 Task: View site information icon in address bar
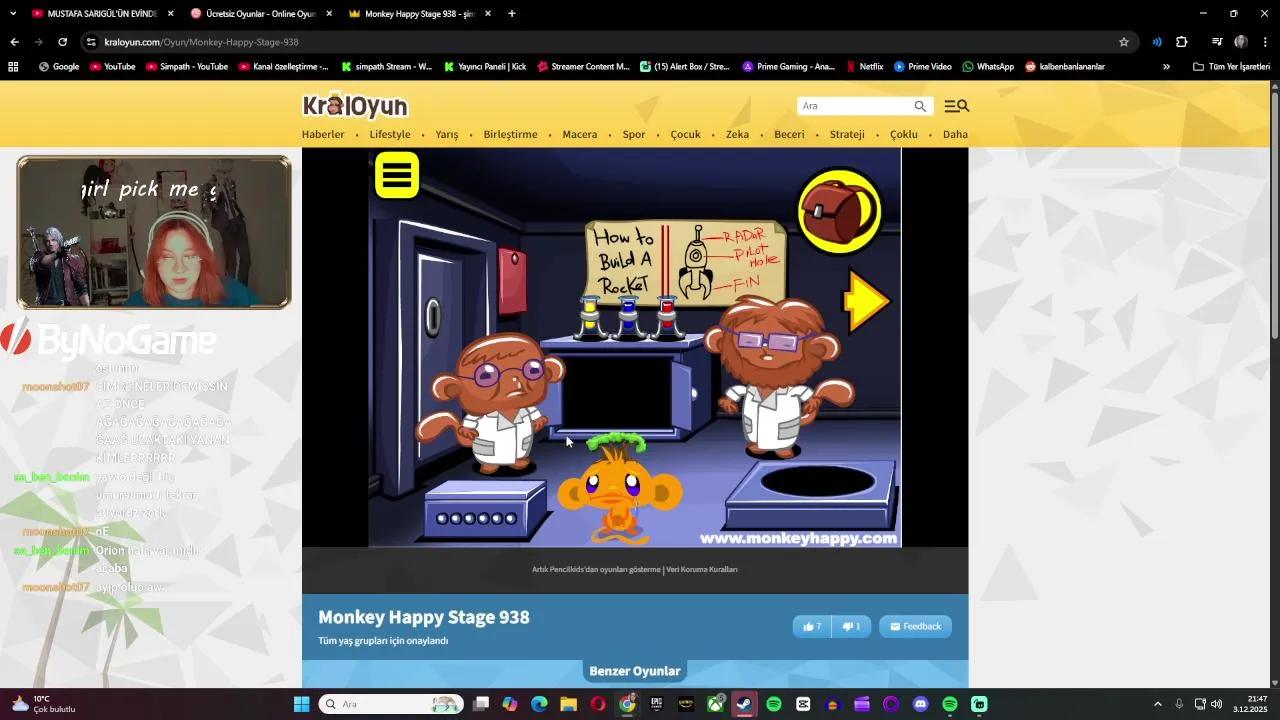[91, 42]
